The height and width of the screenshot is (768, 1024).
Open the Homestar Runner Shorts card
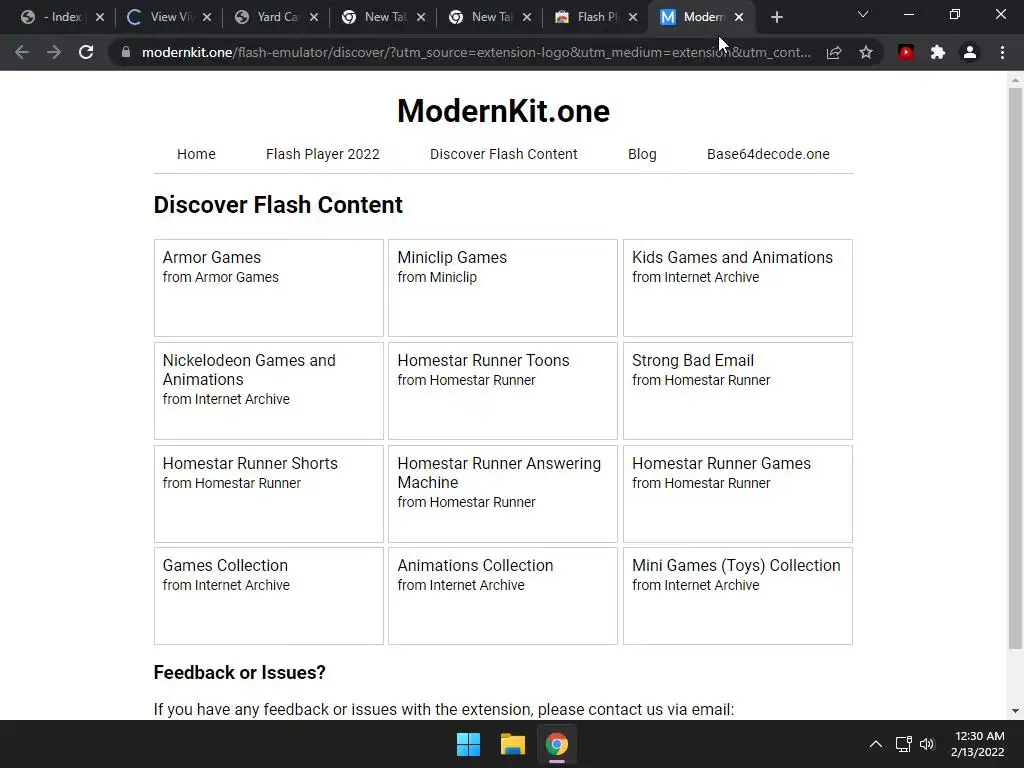268,494
